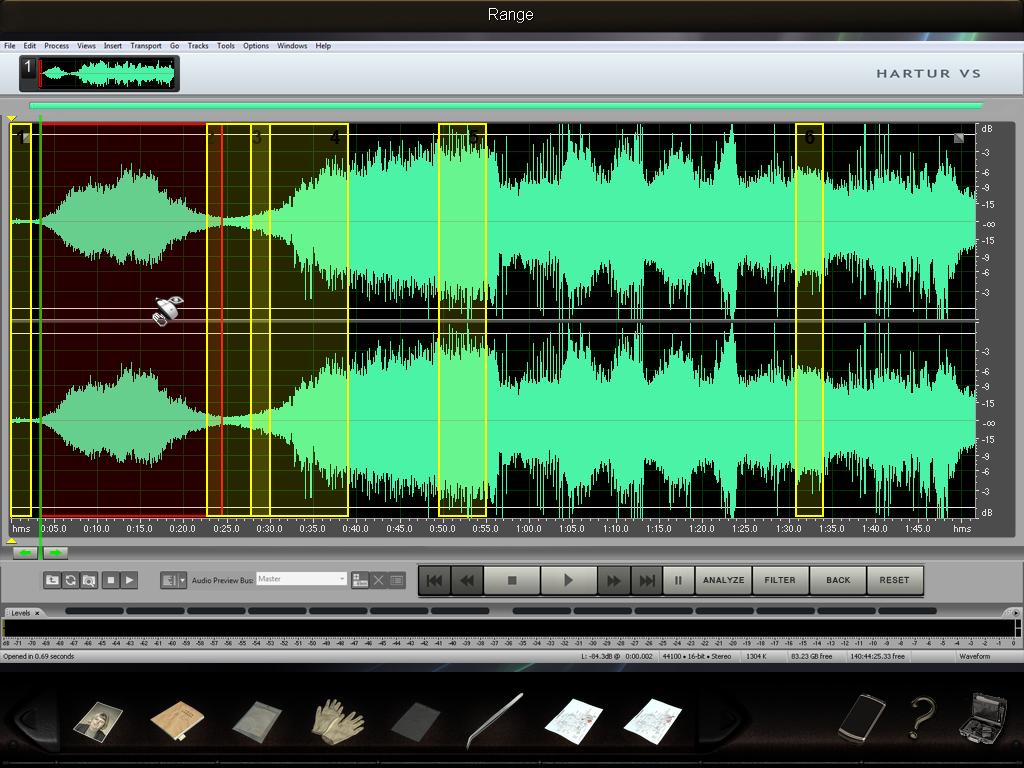The image size is (1024, 768).
Task: Click the large stop button
Action: 512,580
